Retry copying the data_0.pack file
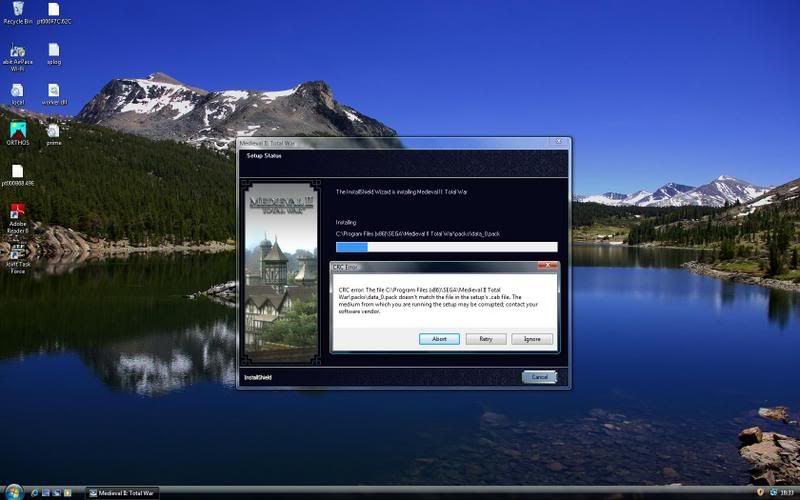This screenshot has width=800, height=500. coord(486,339)
